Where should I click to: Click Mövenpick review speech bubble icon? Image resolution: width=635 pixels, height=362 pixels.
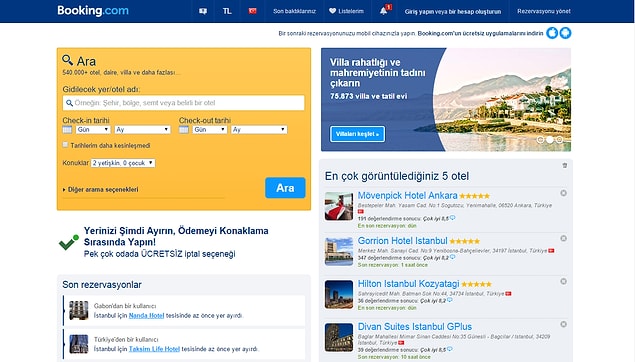point(452,218)
